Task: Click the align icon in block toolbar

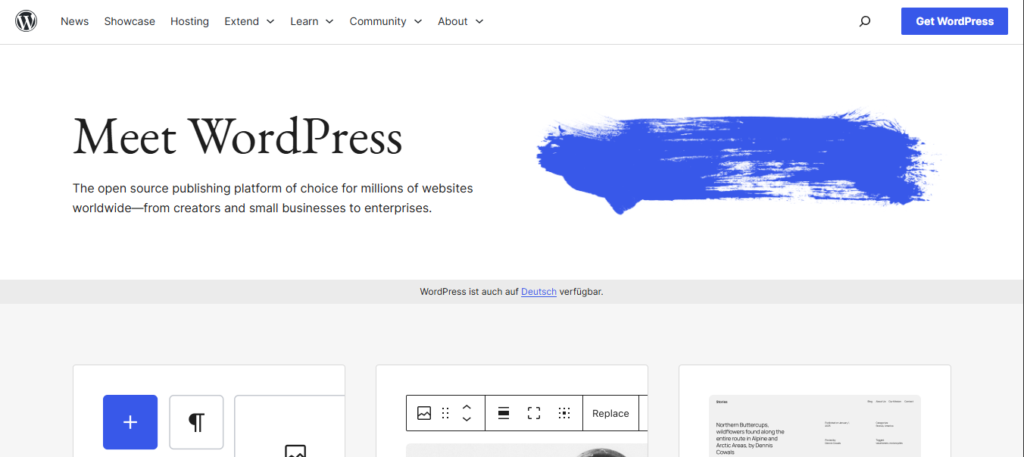Action: [x=504, y=413]
